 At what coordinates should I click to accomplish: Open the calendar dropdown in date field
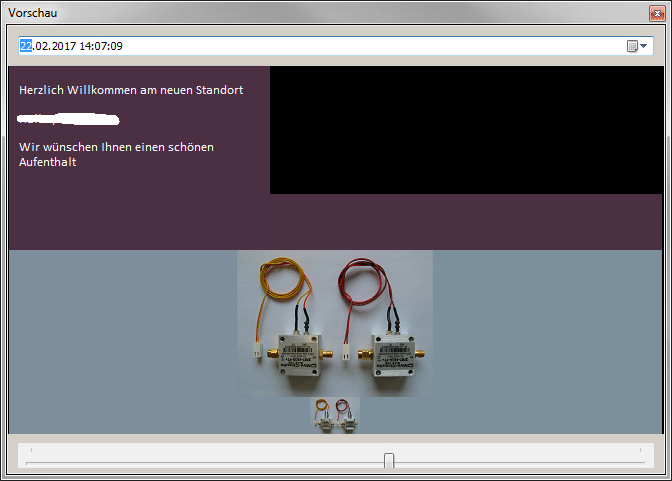pyautogui.click(x=637, y=46)
